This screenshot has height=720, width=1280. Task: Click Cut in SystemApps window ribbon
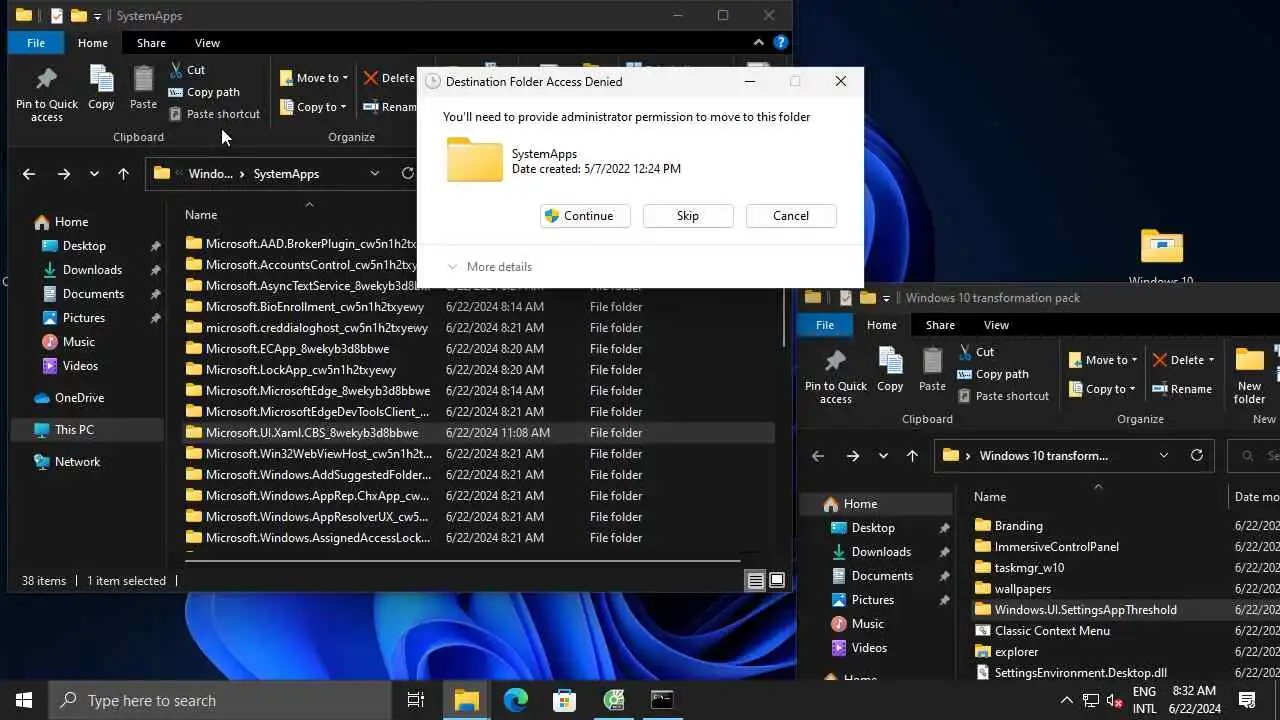pos(187,70)
